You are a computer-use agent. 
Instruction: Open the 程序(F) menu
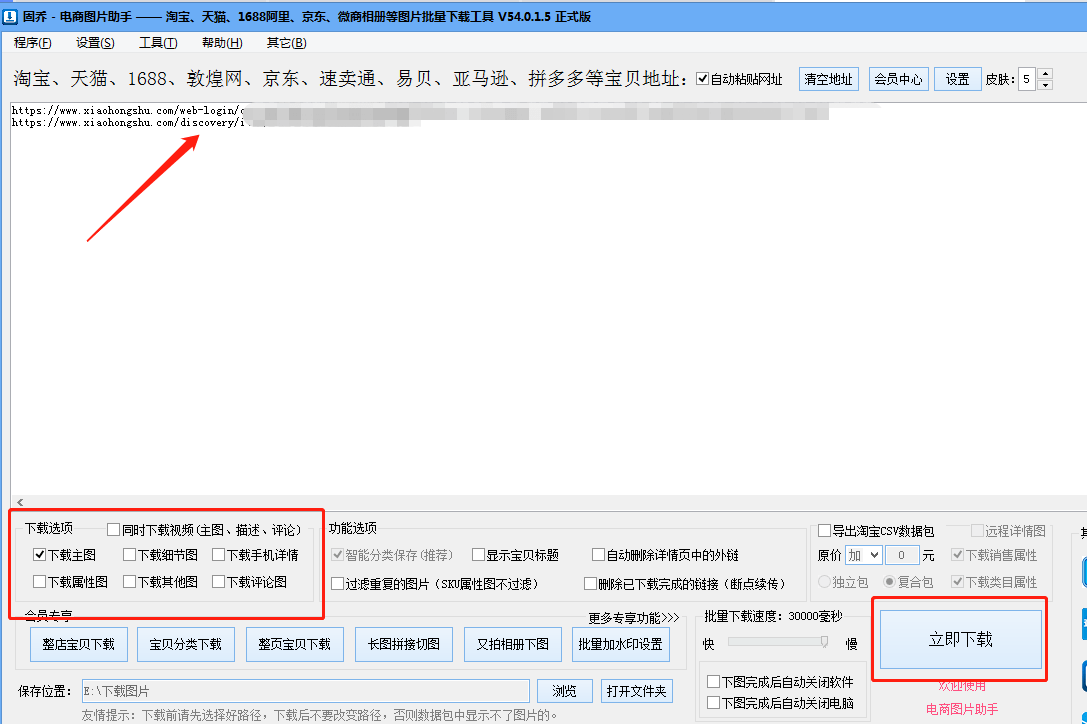pyautogui.click(x=33, y=43)
